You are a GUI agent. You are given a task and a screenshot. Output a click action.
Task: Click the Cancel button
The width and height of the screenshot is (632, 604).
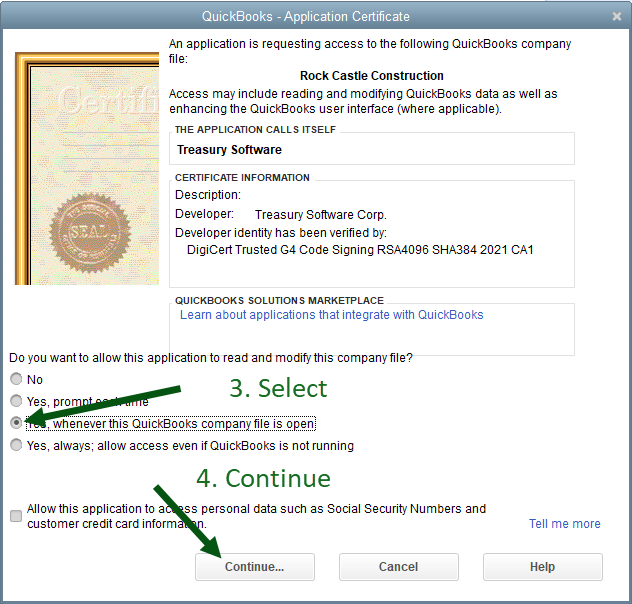pyautogui.click(x=399, y=567)
